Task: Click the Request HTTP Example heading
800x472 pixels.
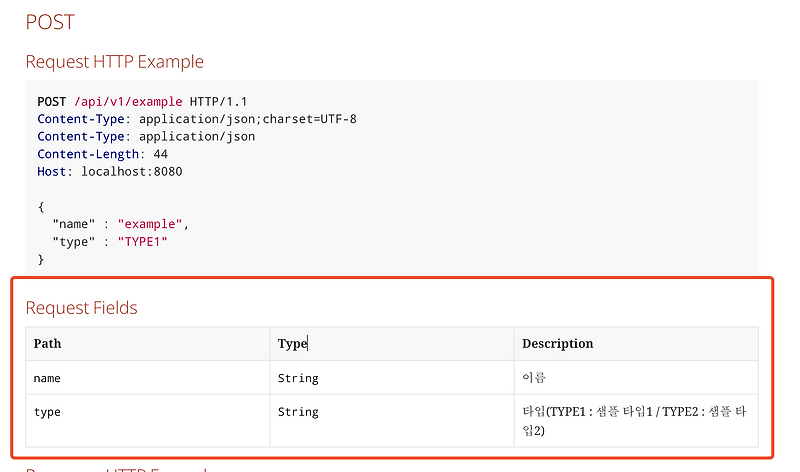Action: [114, 62]
